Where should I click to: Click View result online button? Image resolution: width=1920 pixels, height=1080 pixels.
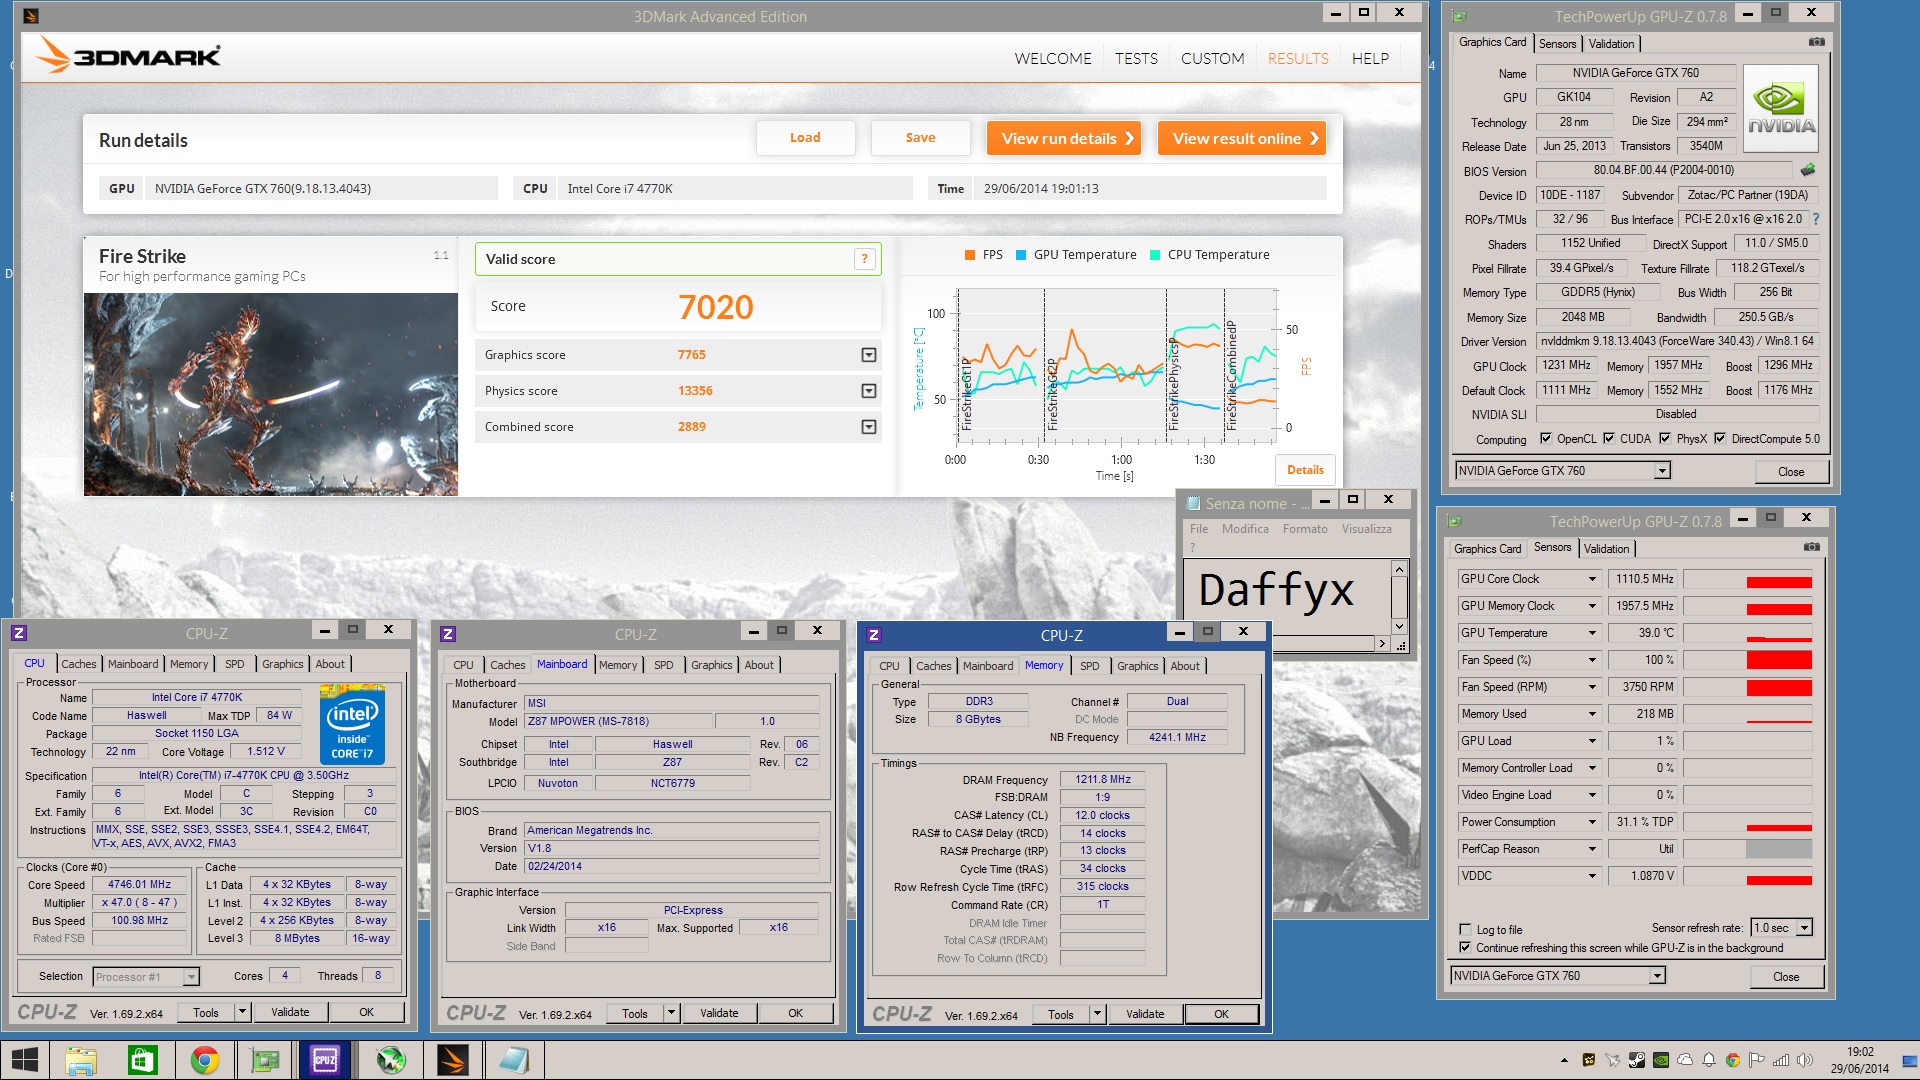[1242, 139]
